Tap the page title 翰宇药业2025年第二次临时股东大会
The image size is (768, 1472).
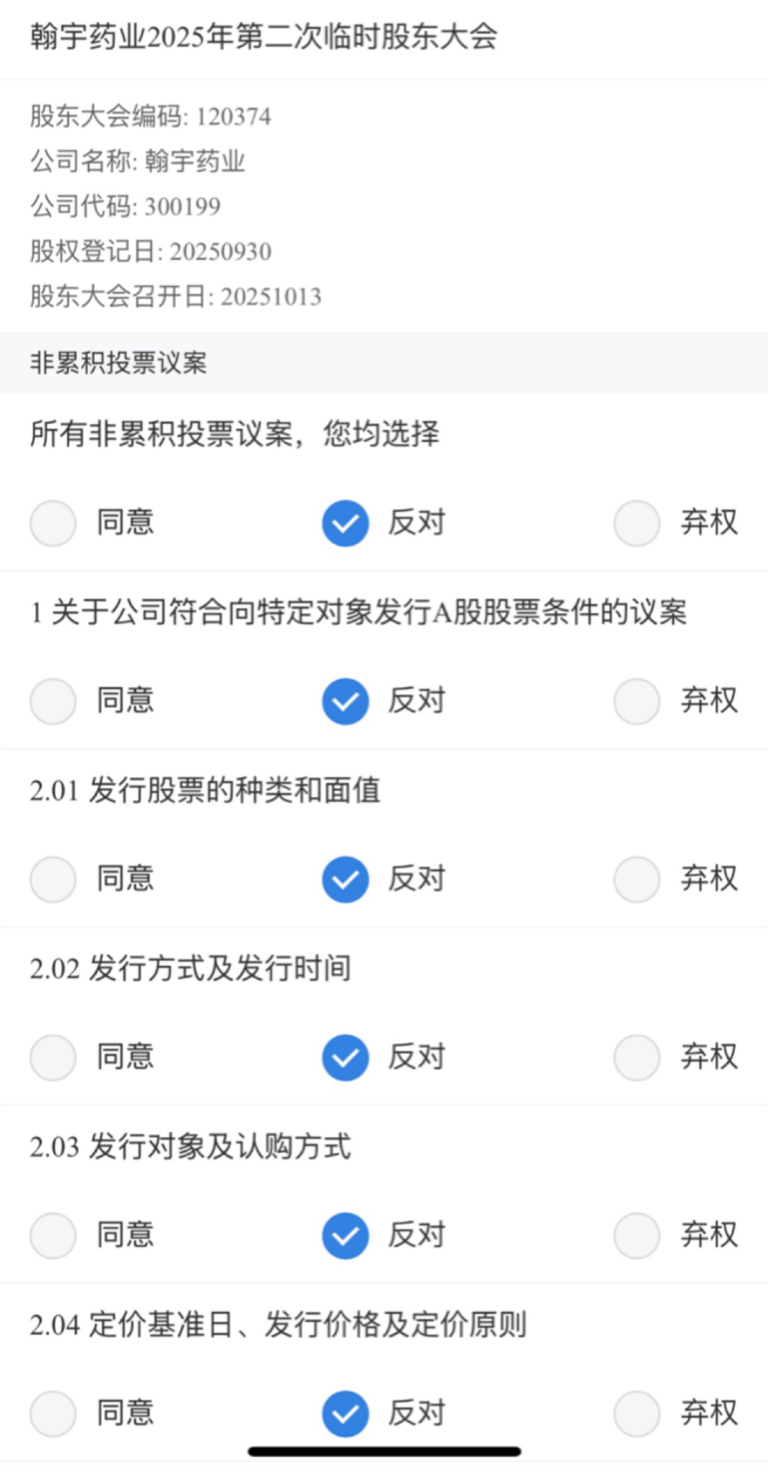[x=264, y=38]
